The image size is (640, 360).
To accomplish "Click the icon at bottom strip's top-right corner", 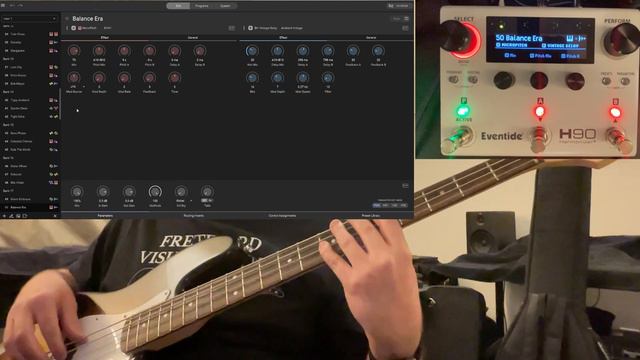I will click(405, 186).
